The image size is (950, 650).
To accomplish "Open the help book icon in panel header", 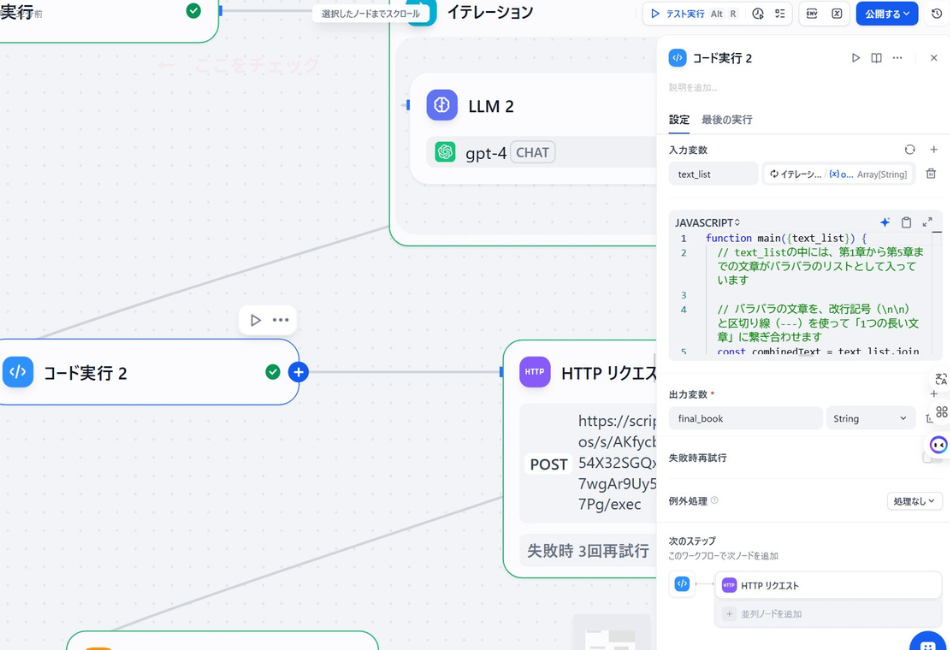I will coord(876,58).
